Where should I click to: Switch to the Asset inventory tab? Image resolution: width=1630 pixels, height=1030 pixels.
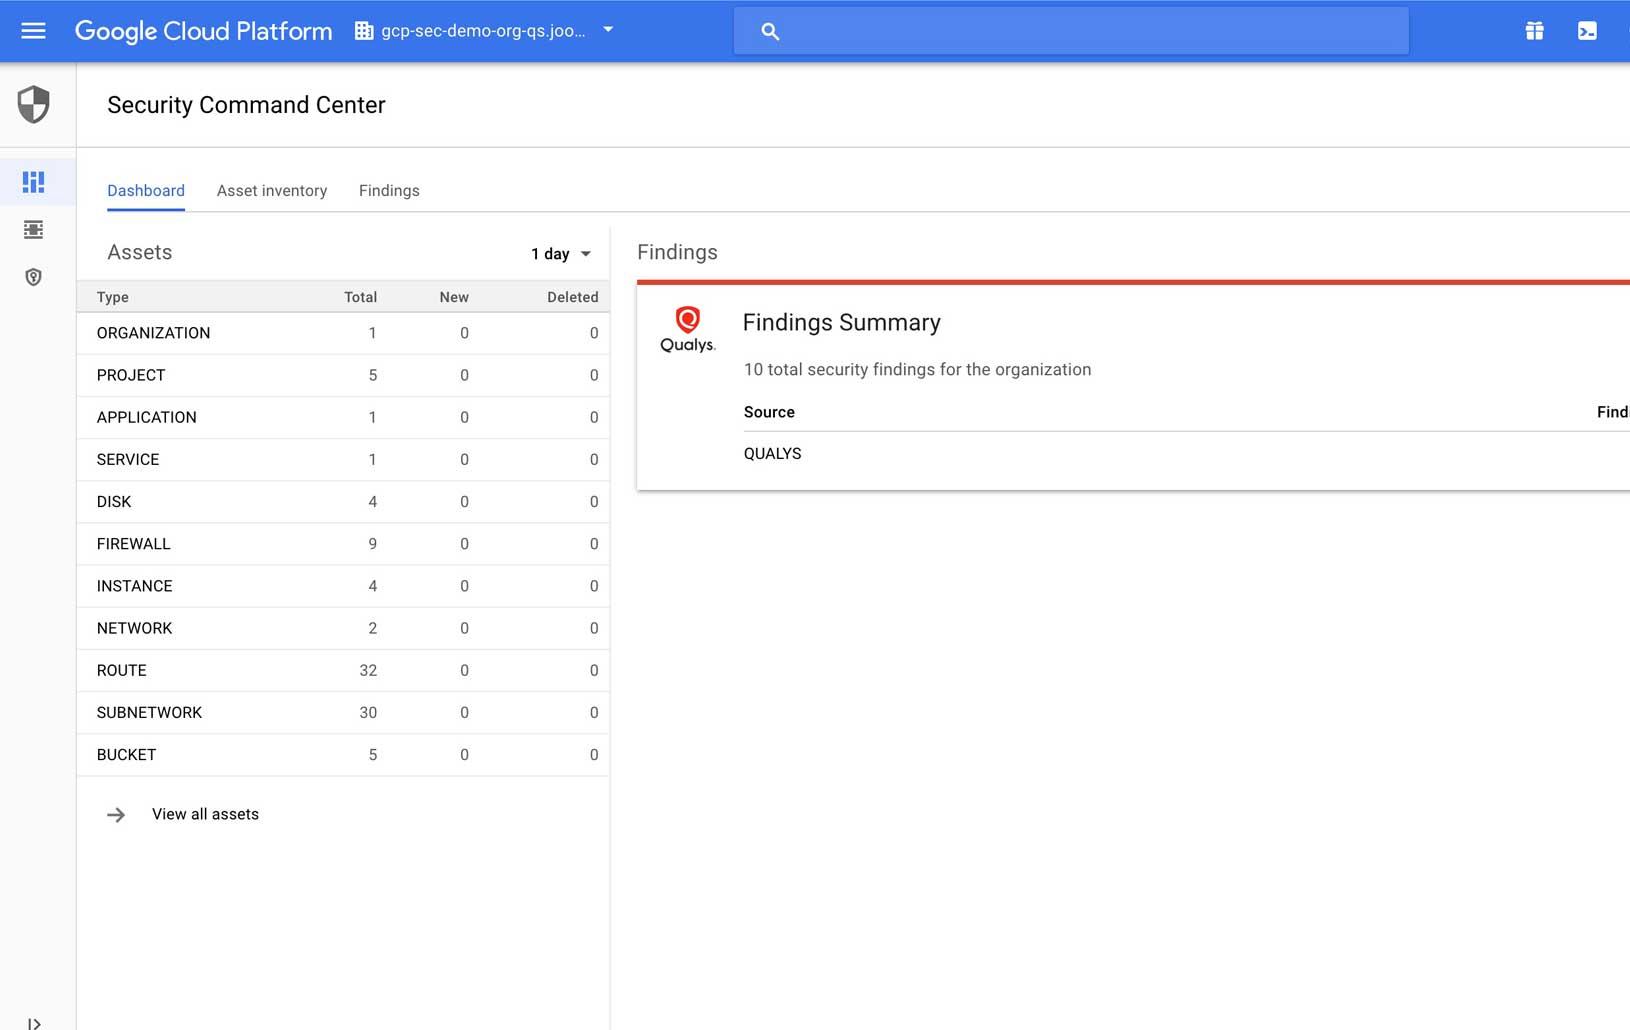click(272, 191)
